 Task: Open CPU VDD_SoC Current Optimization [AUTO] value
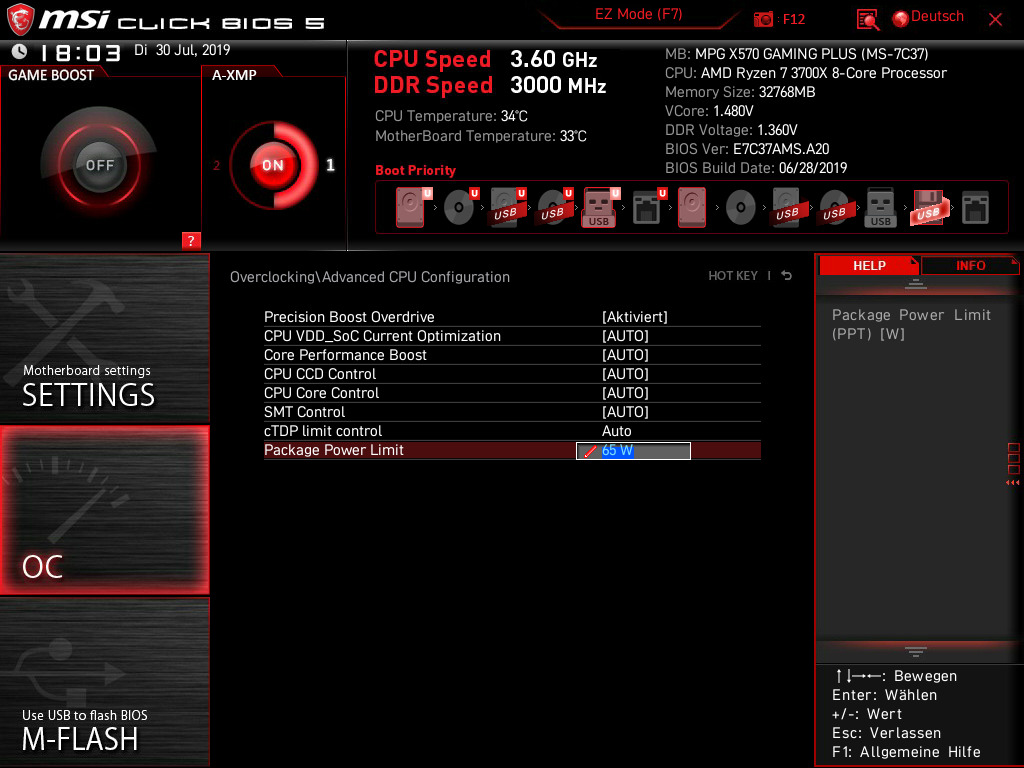(x=625, y=336)
